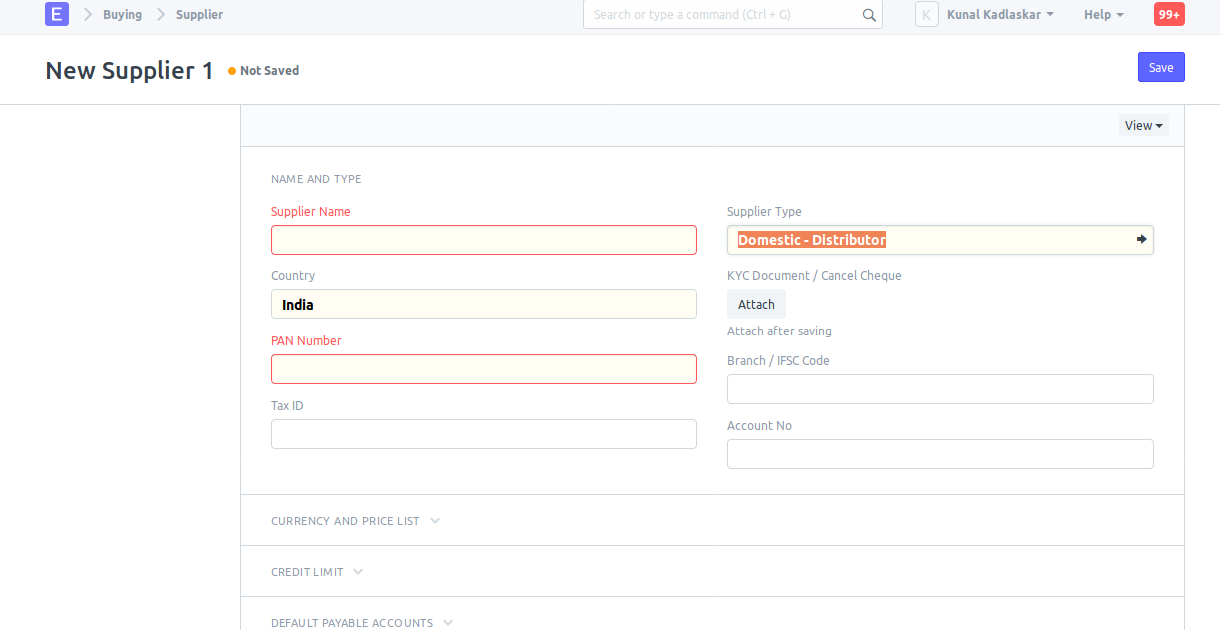Click the Save button
The height and width of the screenshot is (630, 1220).
coord(1161,67)
